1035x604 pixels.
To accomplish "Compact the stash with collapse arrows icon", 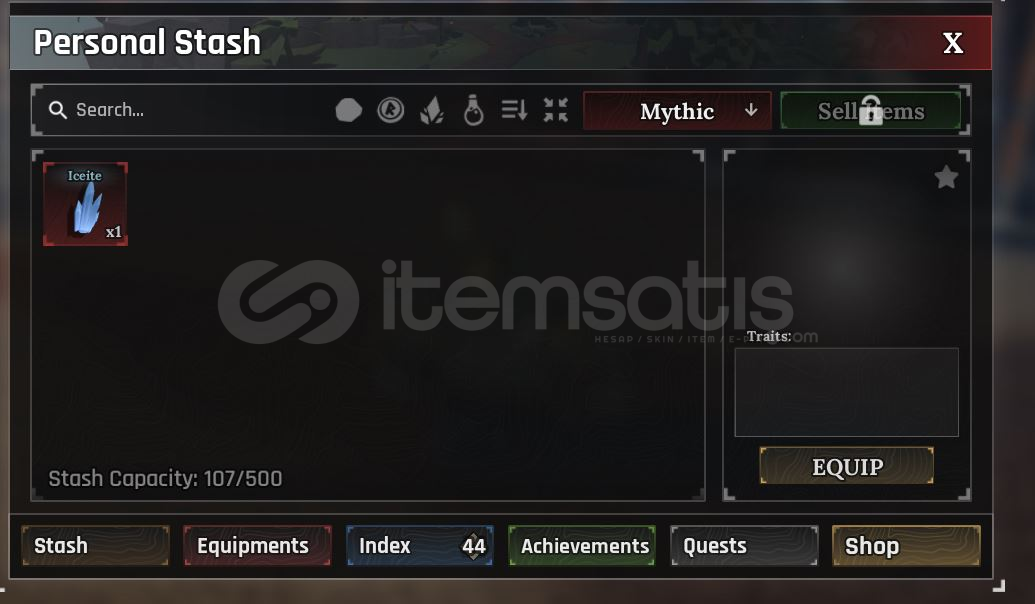I will [556, 110].
